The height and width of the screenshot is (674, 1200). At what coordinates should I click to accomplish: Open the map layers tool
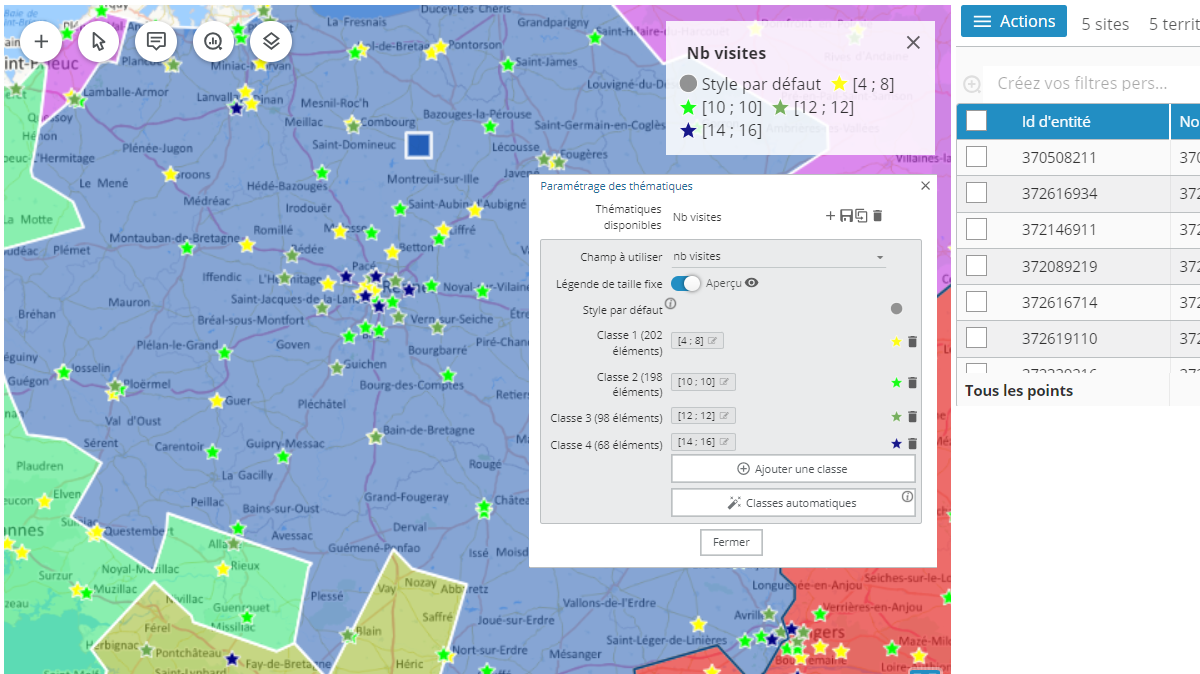coord(271,41)
